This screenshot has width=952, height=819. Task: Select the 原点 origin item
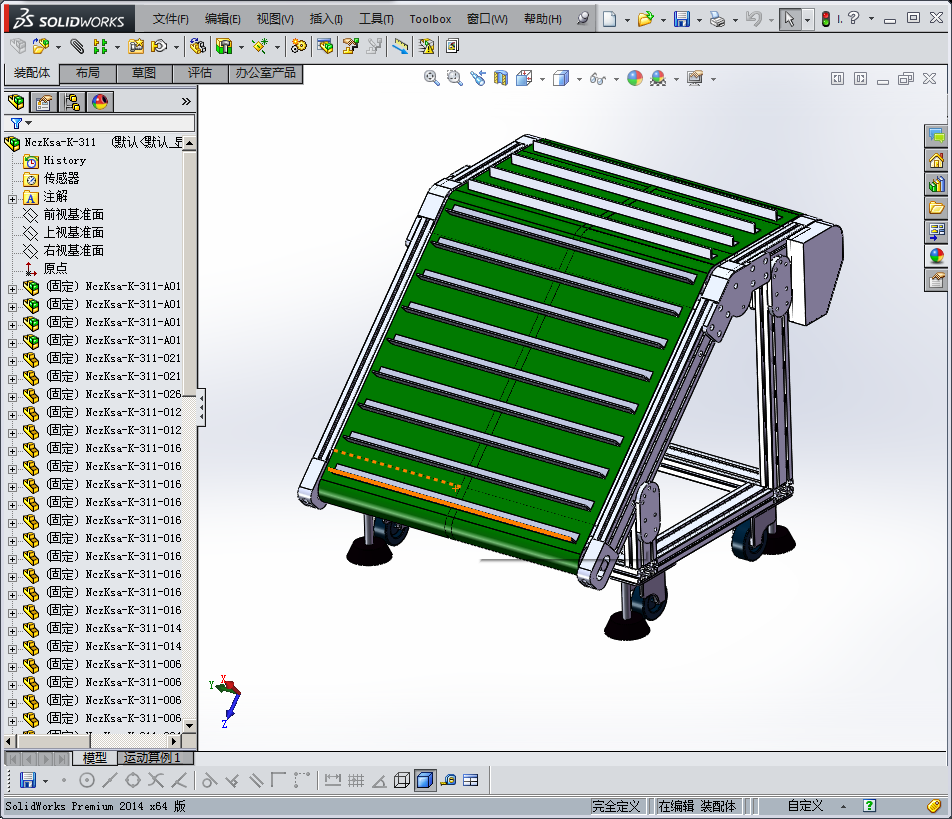[55, 268]
